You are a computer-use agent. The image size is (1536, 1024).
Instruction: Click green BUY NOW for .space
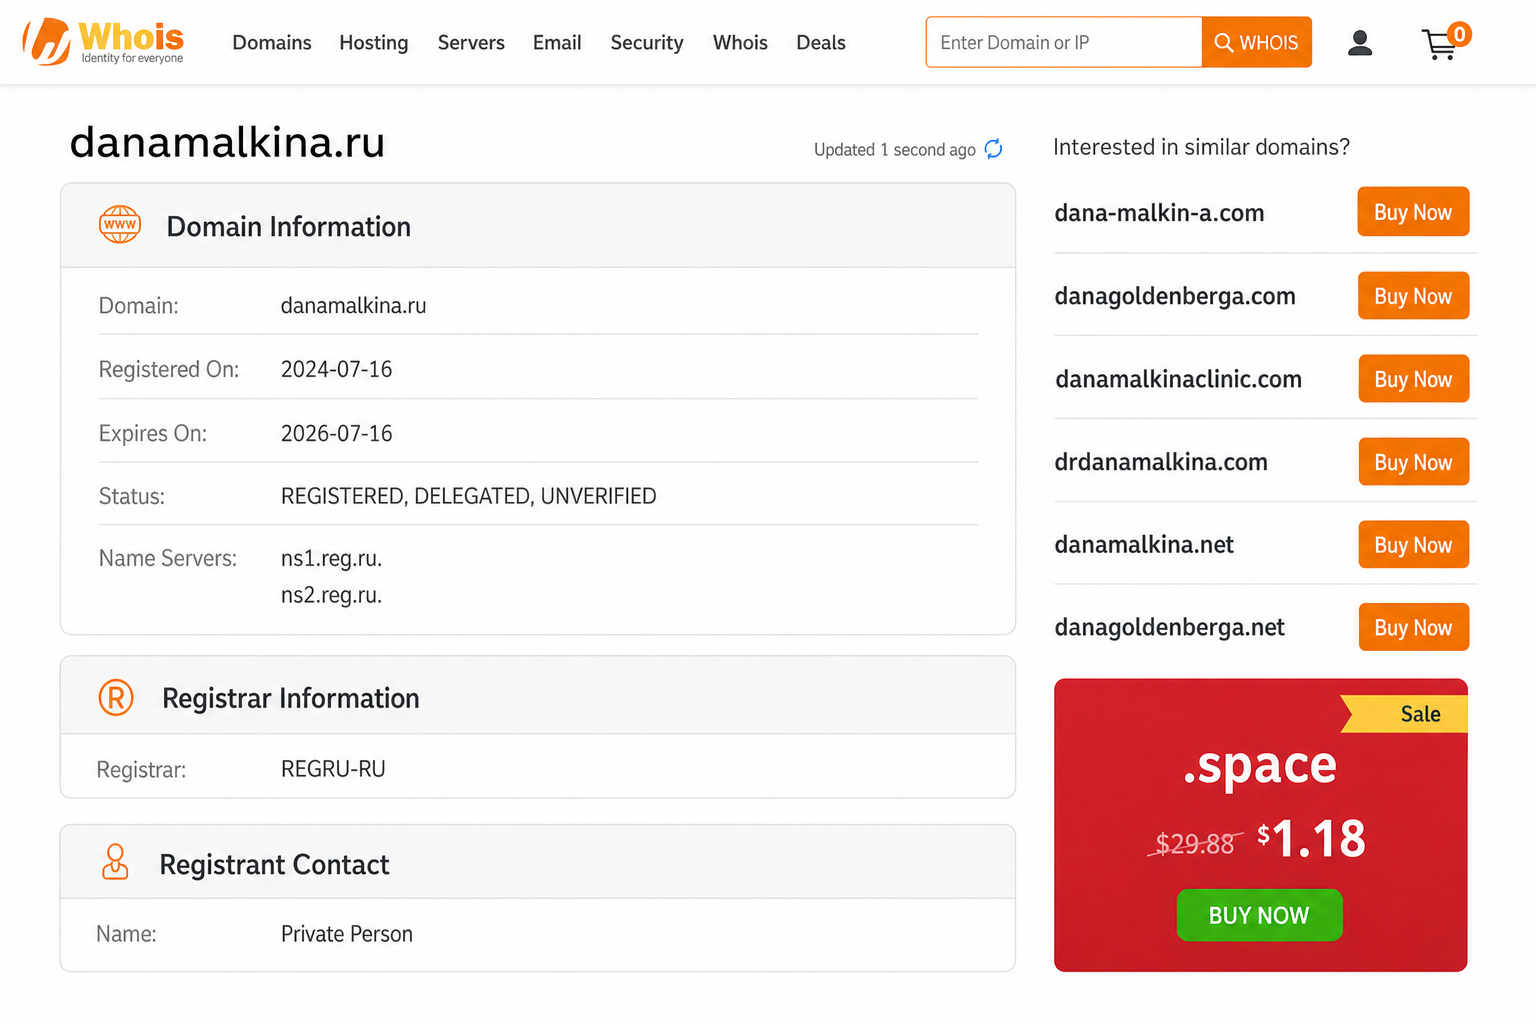[1259, 915]
